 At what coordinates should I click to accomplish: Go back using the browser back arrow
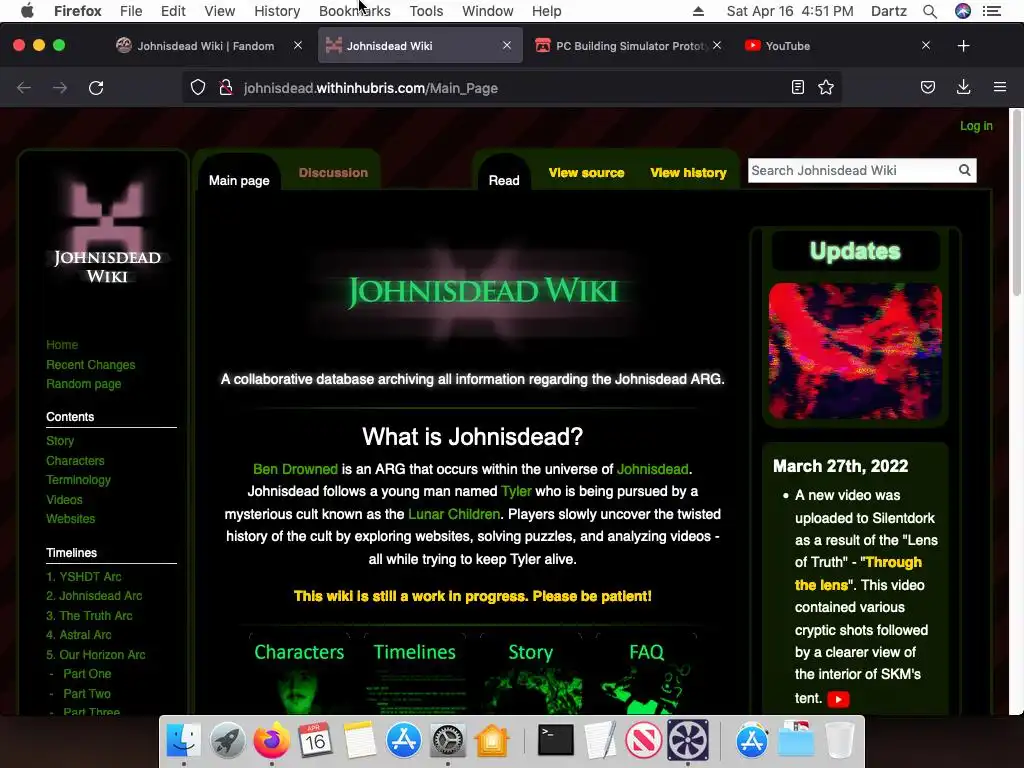(24, 88)
